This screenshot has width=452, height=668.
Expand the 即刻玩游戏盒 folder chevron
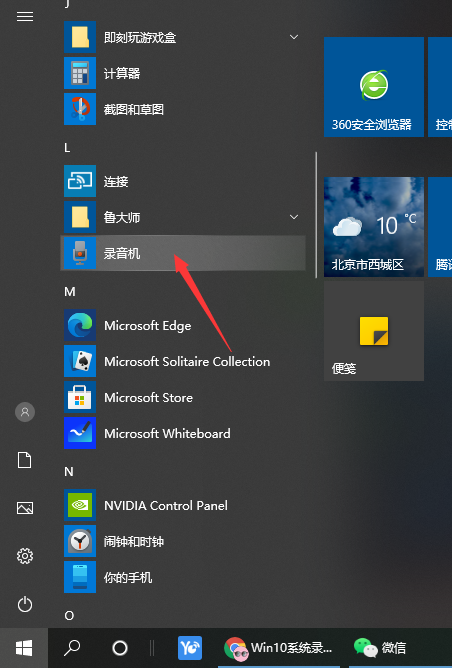tap(294, 37)
